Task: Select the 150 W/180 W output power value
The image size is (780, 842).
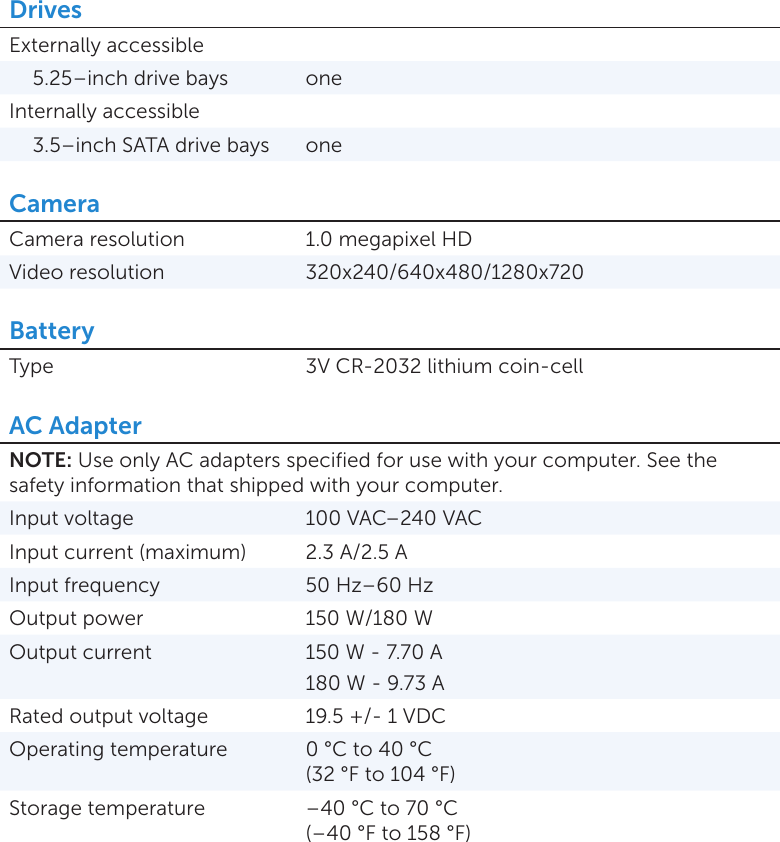Action: (x=369, y=618)
